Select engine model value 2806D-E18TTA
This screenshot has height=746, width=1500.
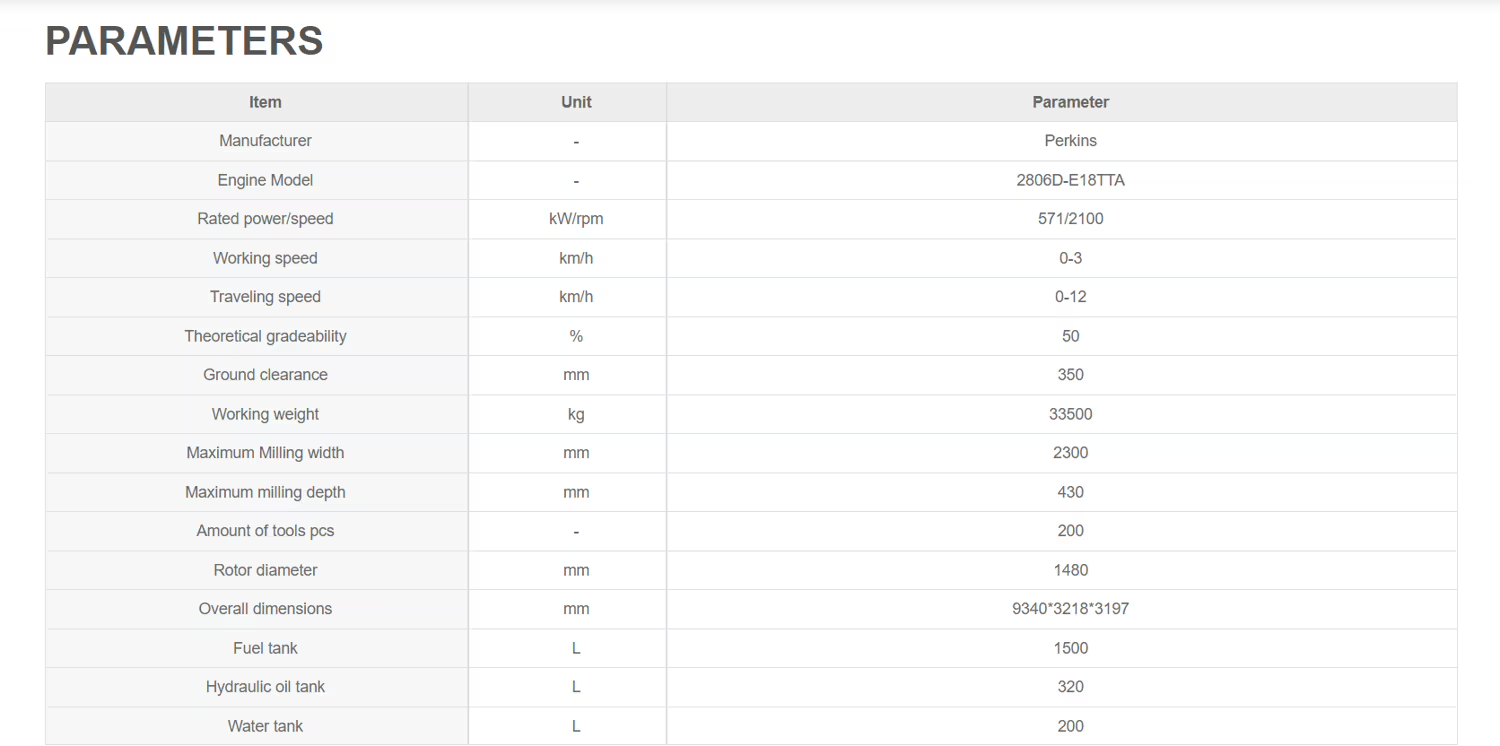[x=1070, y=180]
